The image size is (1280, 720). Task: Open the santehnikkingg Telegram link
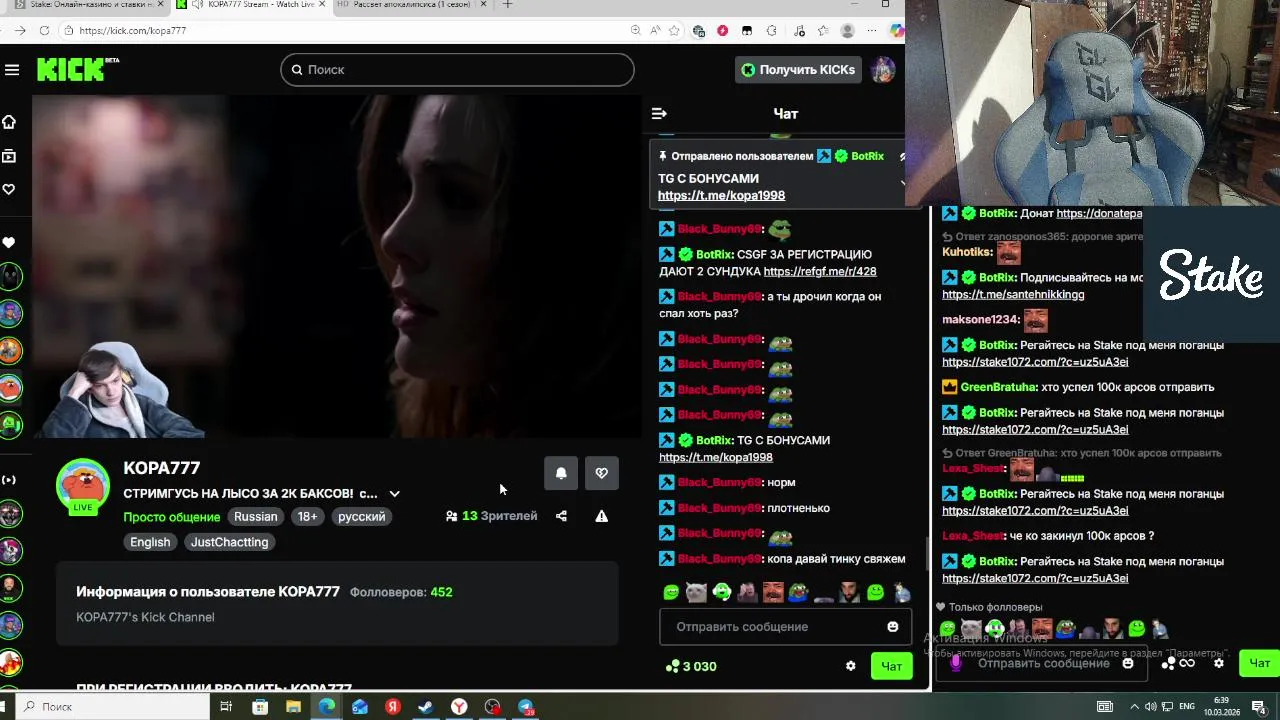coord(1013,295)
